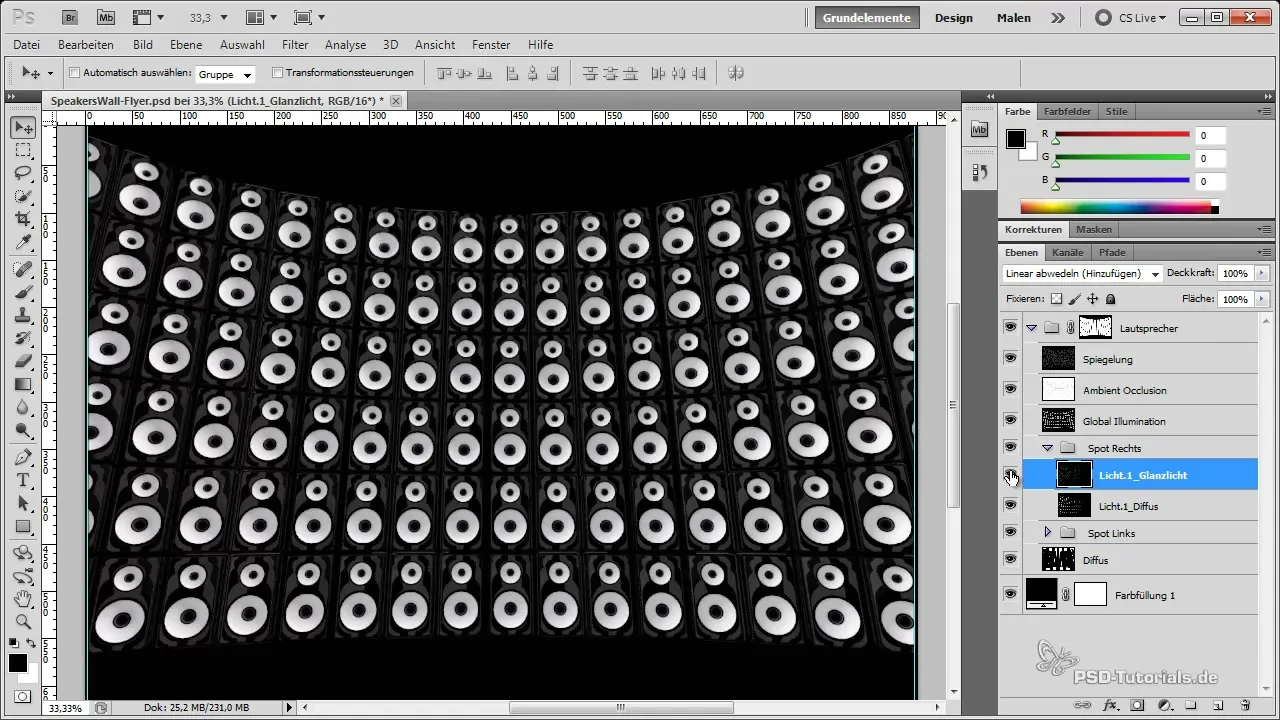
Task: Open the Fläche slider arrow
Action: pyautogui.click(x=1261, y=299)
